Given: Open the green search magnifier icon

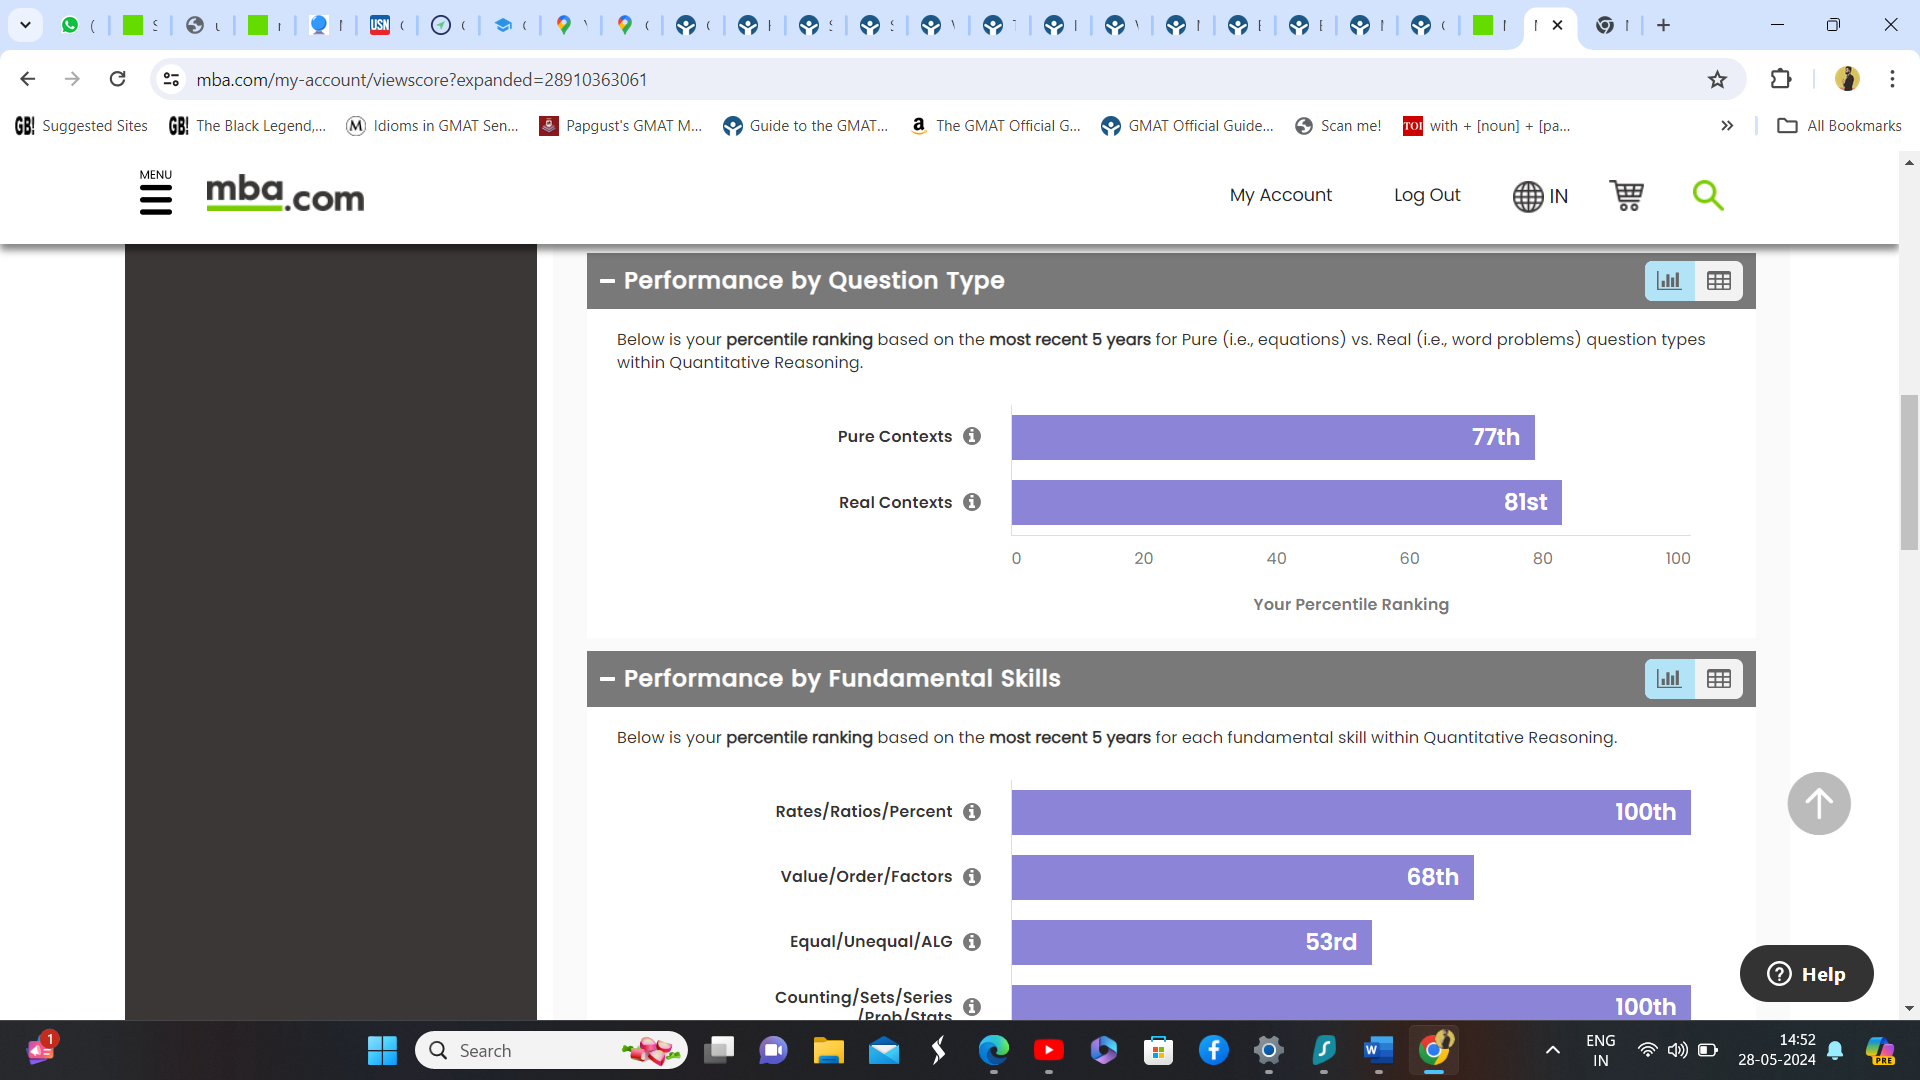Looking at the screenshot, I should [x=1707, y=195].
